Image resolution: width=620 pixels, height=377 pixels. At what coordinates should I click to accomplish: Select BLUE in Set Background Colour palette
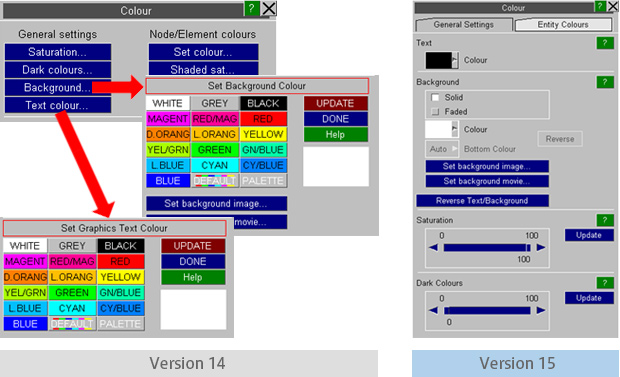[168, 181]
